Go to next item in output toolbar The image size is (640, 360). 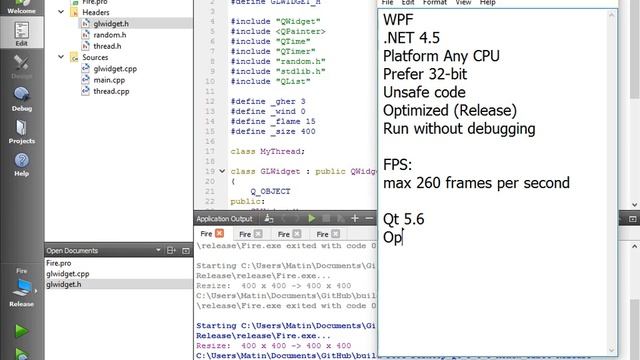[x=297, y=219]
